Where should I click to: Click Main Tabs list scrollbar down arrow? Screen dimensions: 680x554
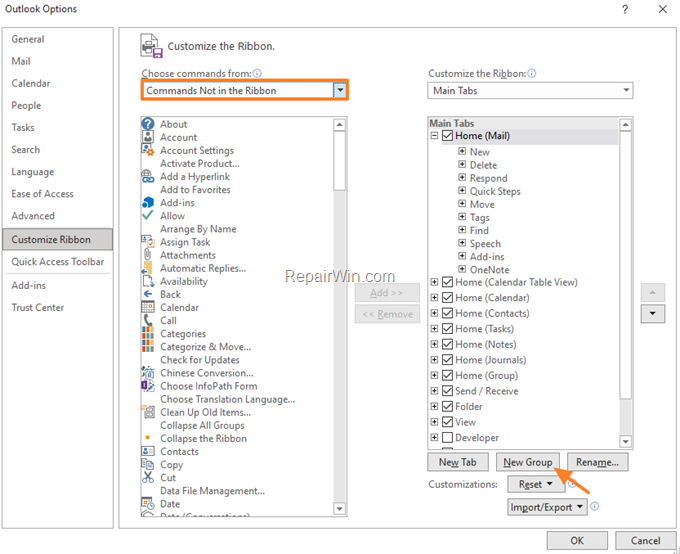coord(625,442)
